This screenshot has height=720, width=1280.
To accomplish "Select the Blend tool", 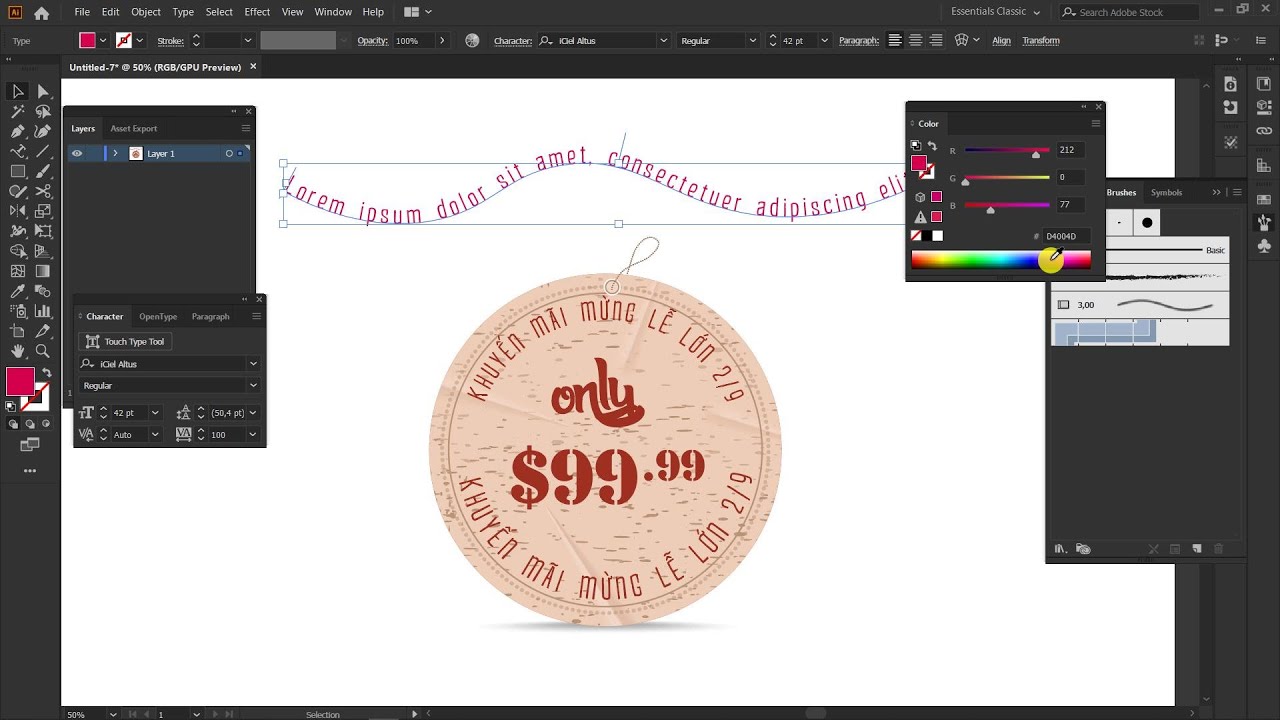I will click(43, 291).
